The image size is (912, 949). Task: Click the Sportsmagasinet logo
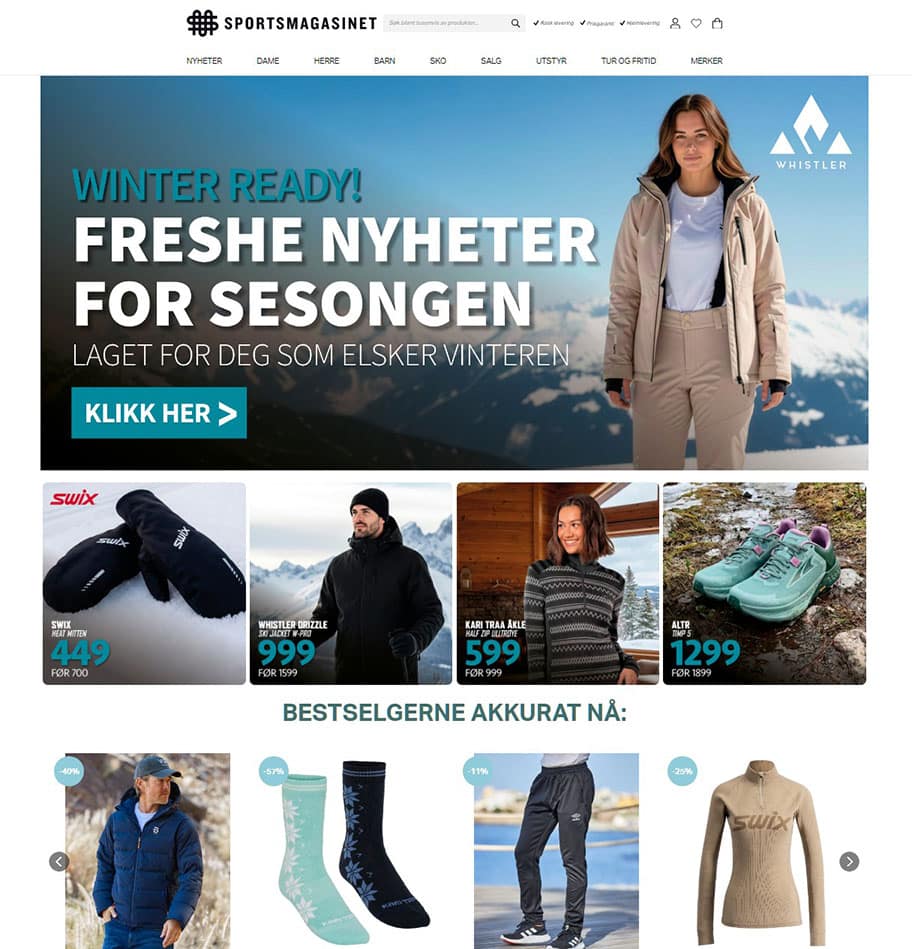(281, 23)
